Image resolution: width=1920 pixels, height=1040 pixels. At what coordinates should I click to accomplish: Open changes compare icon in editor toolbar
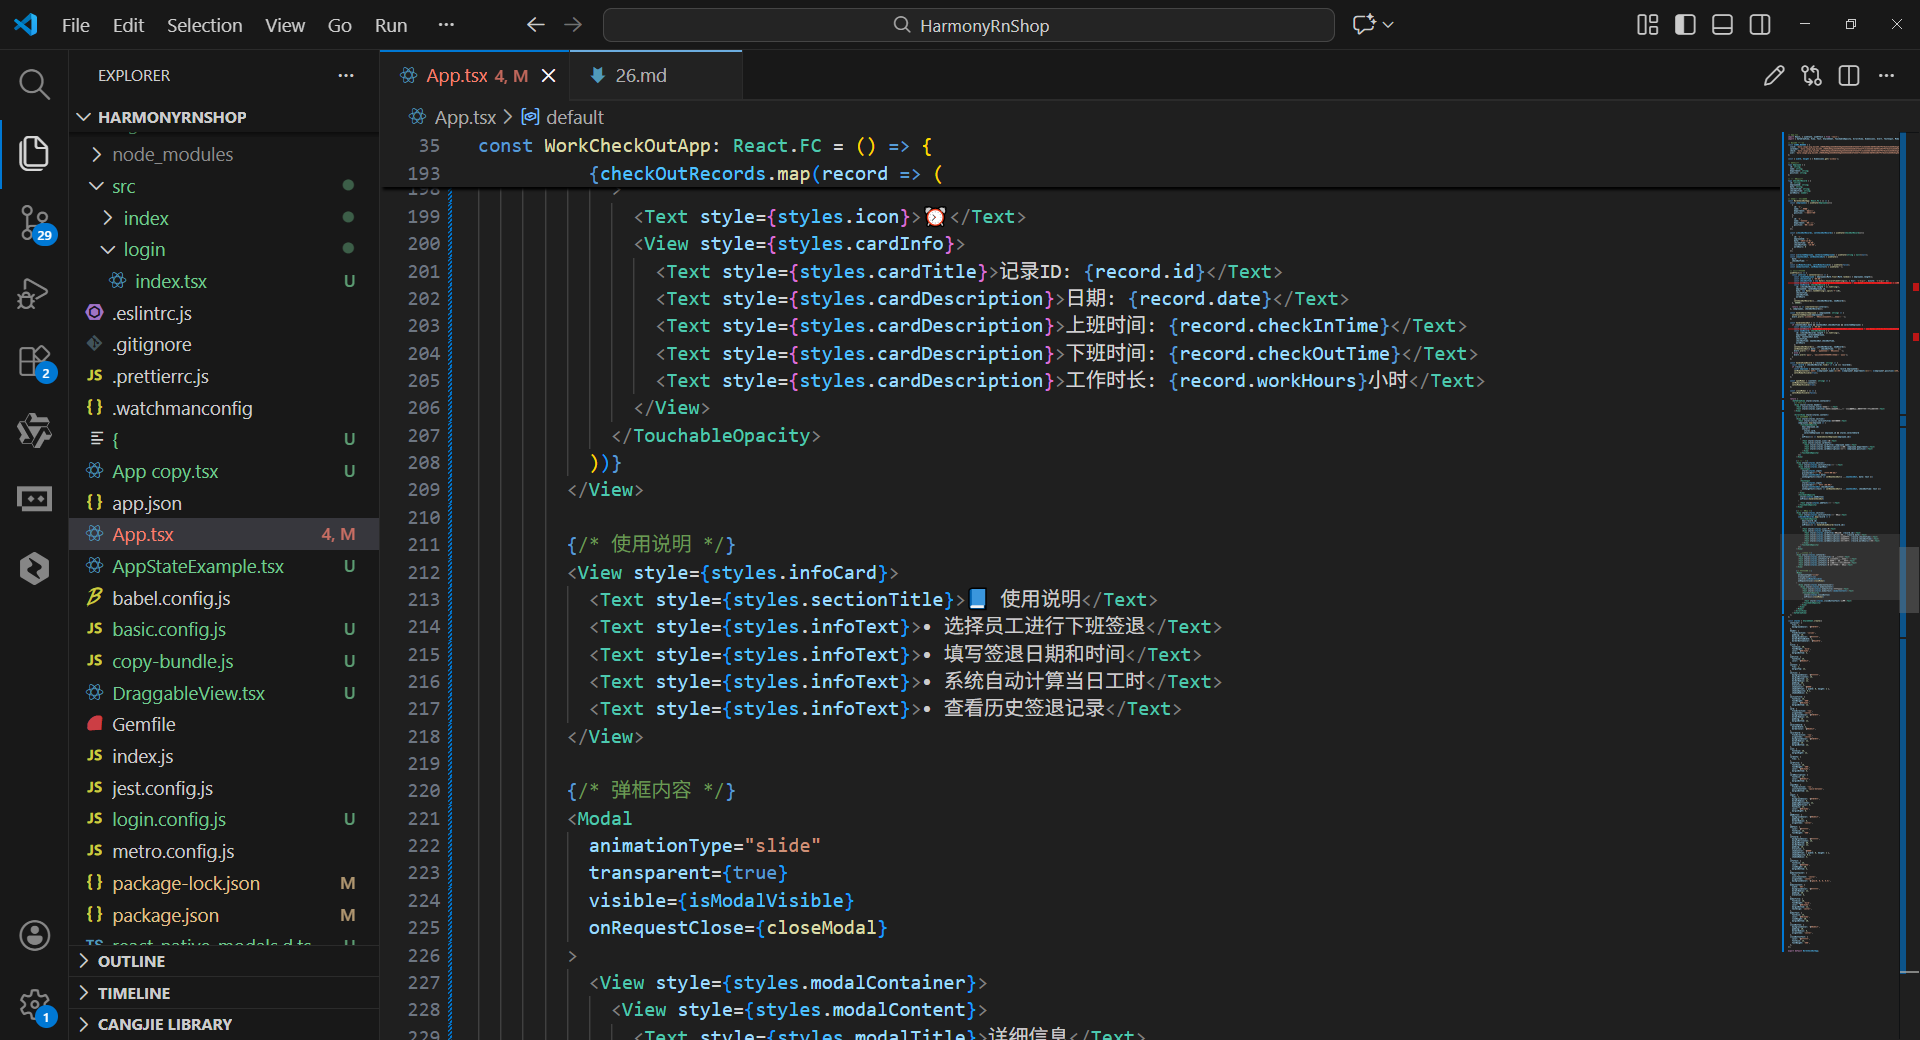(1811, 76)
